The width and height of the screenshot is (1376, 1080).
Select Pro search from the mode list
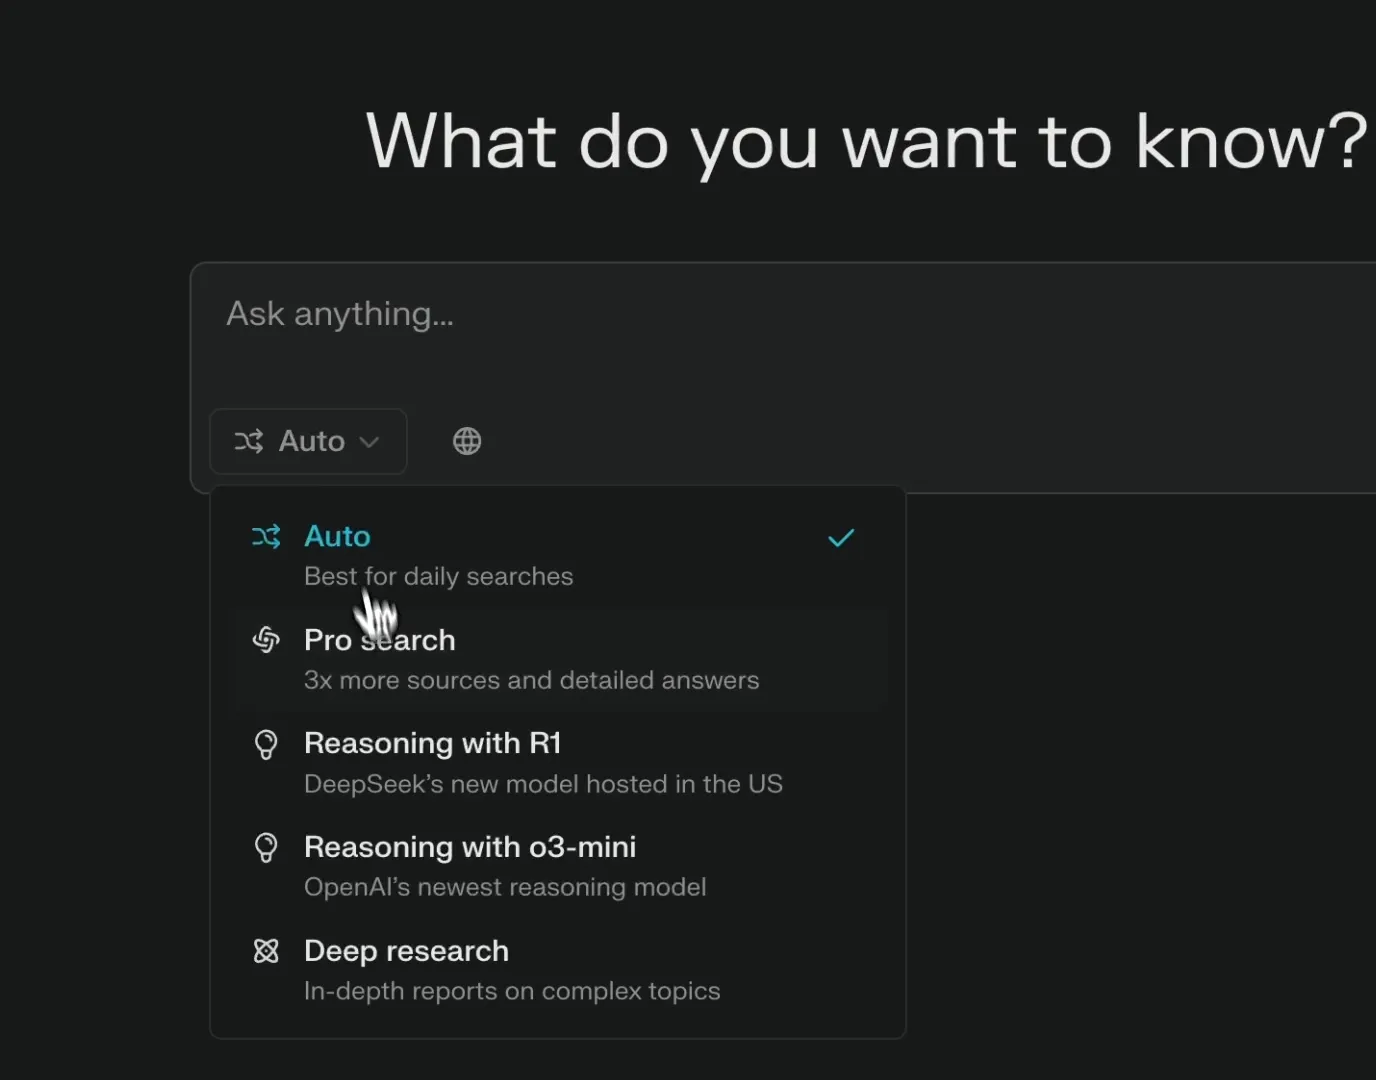558,660
